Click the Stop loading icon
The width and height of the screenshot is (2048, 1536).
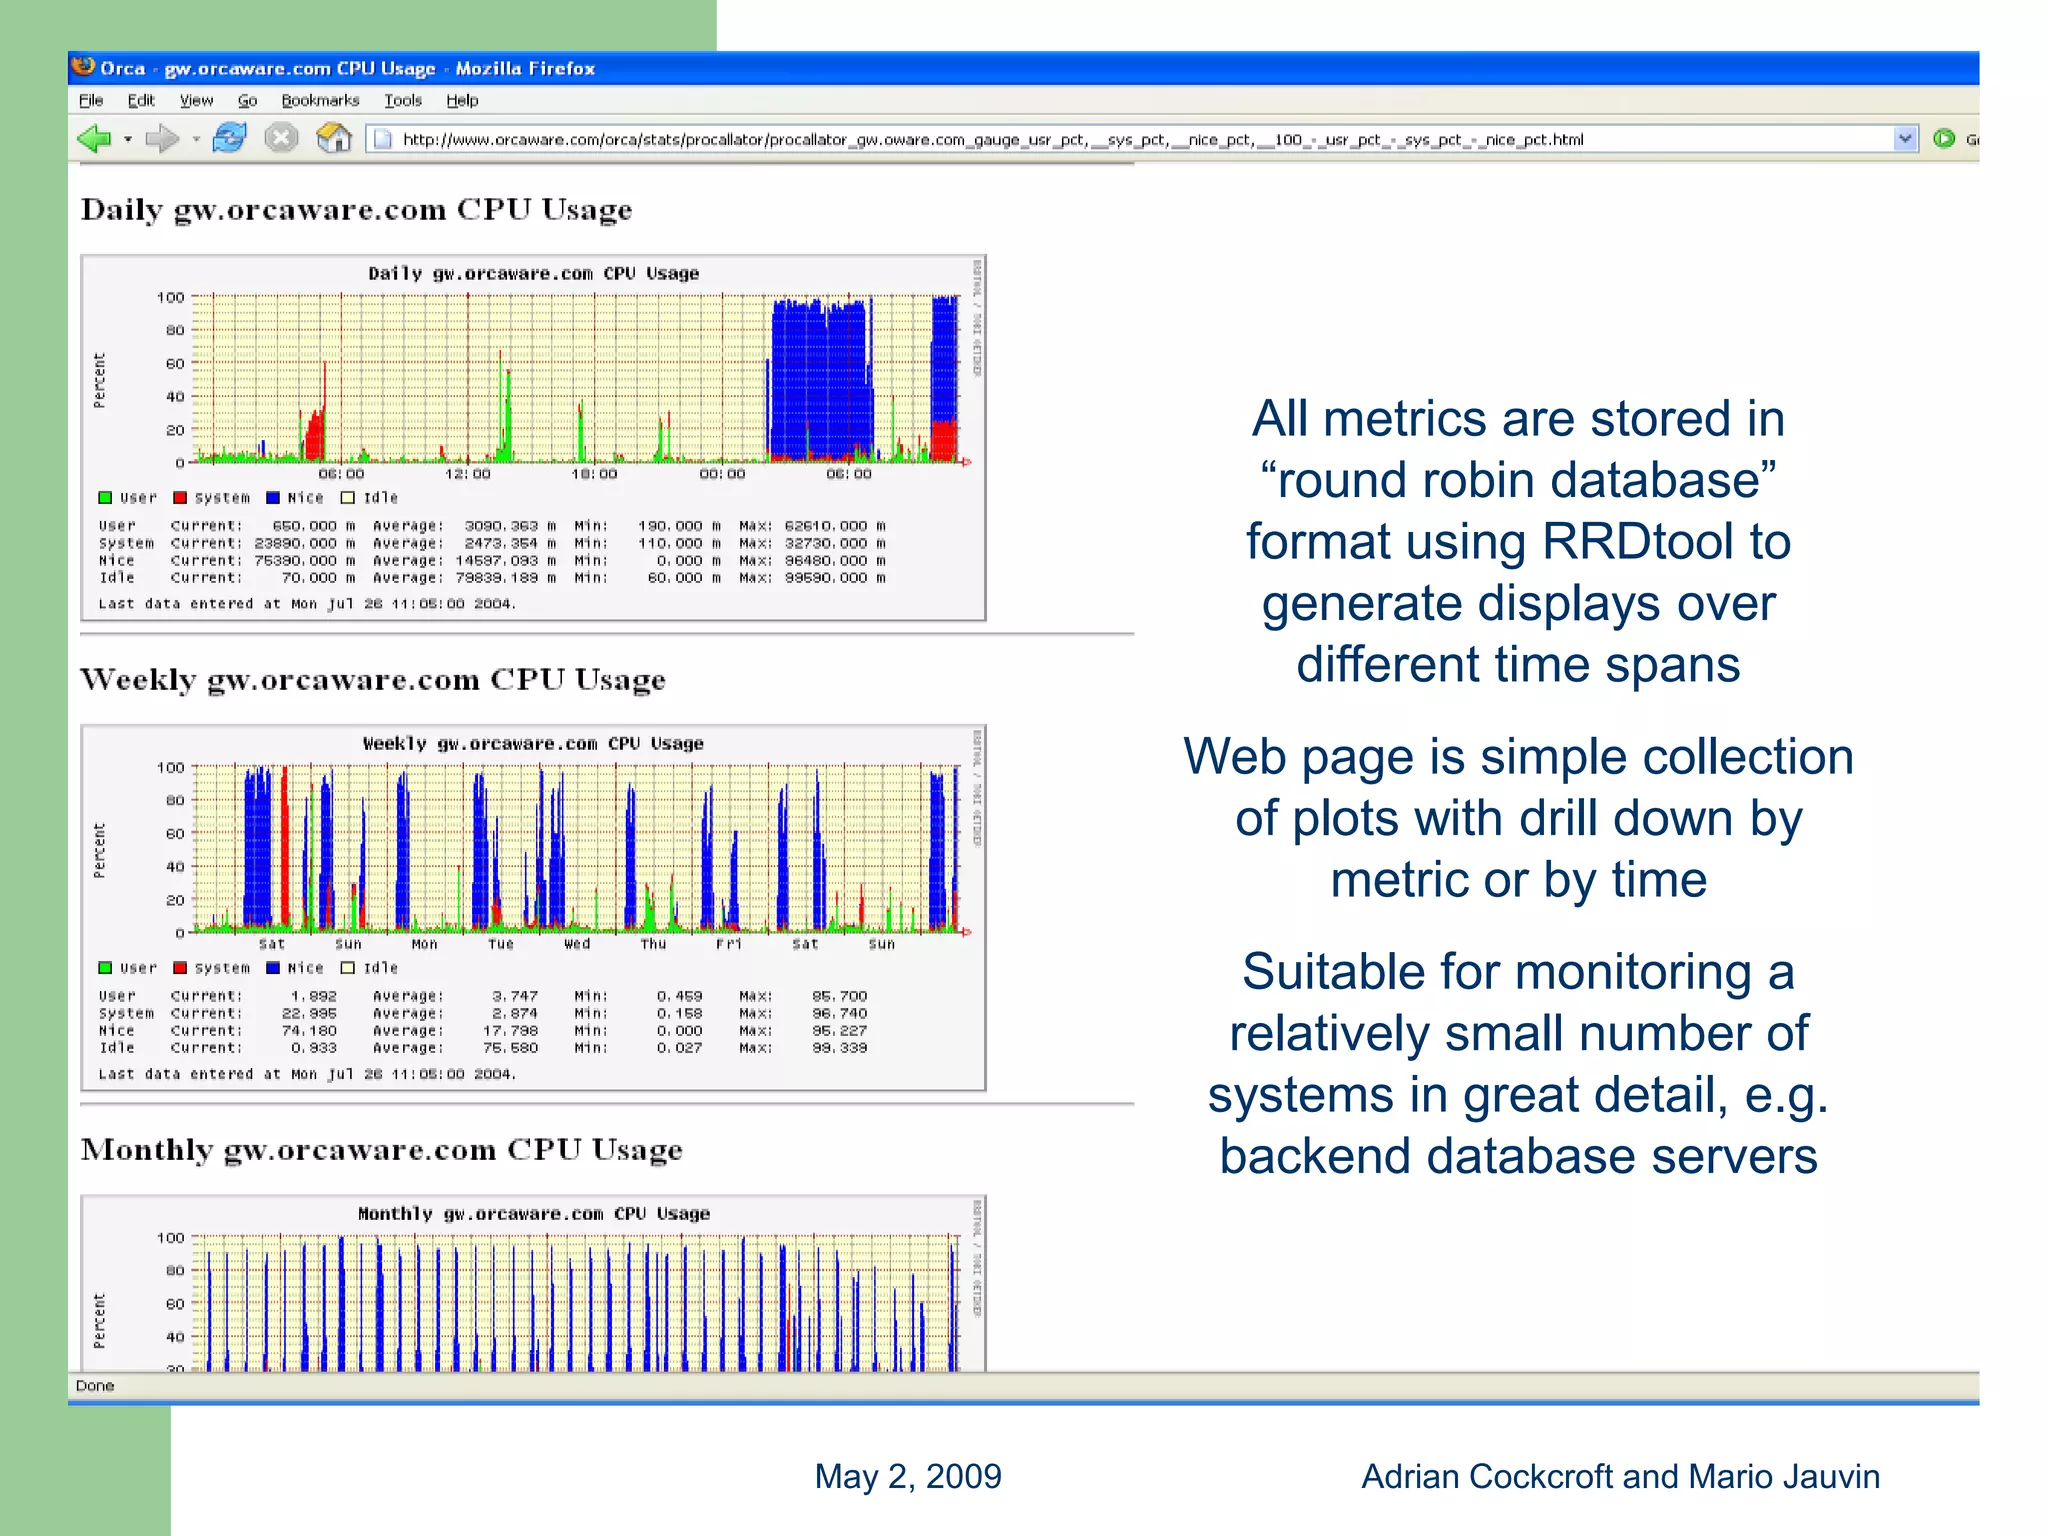click(x=281, y=138)
